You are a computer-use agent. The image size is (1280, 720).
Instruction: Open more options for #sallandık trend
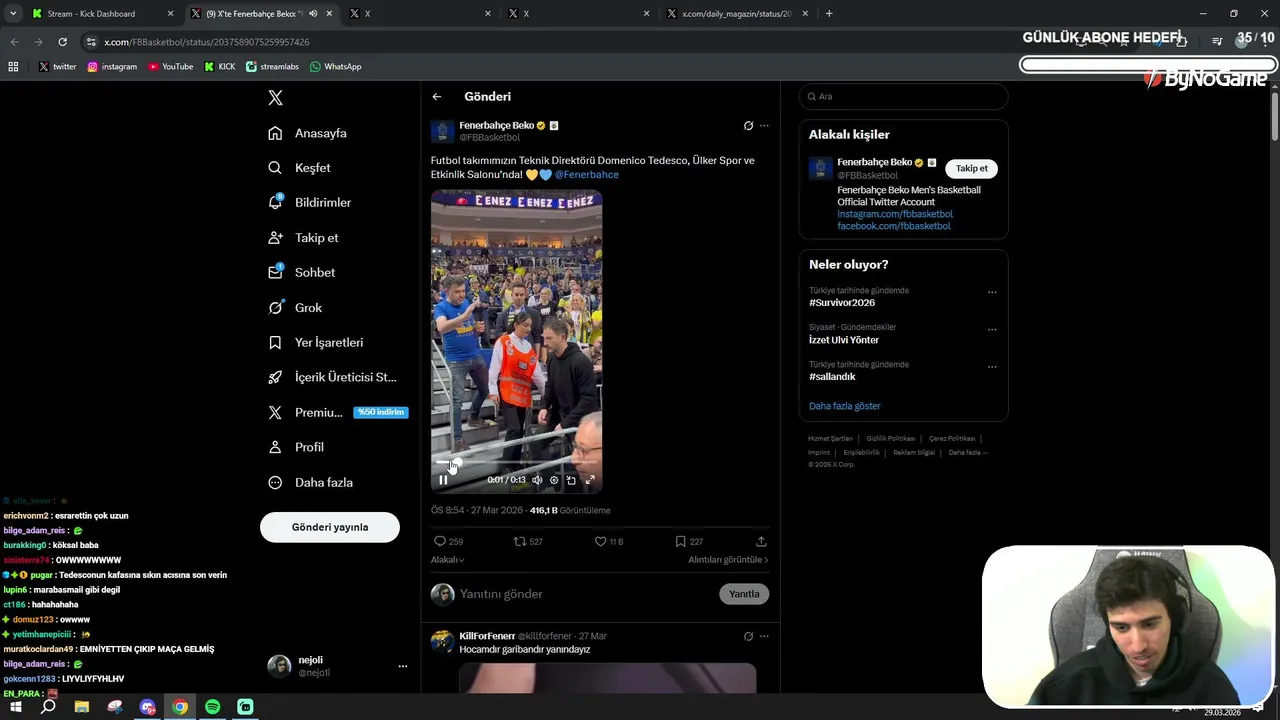(x=992, y=367)
